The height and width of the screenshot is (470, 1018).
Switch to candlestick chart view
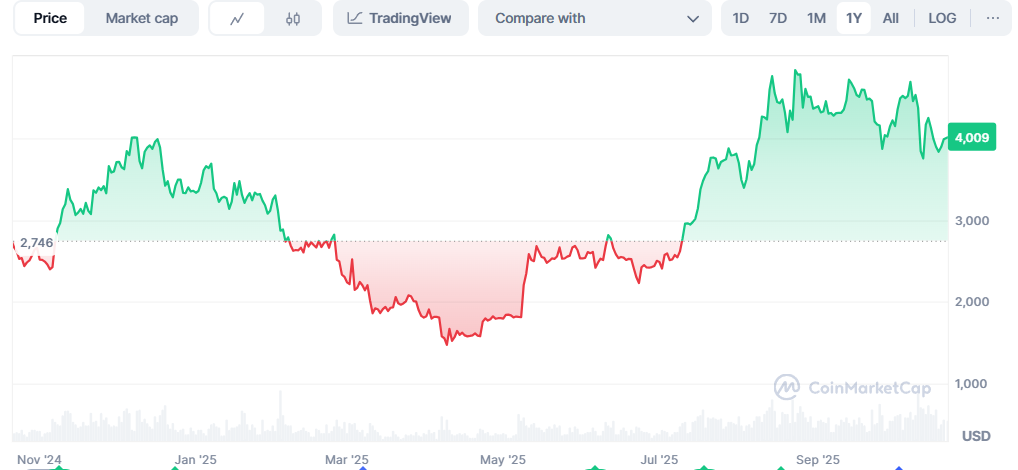pos(293,18)
